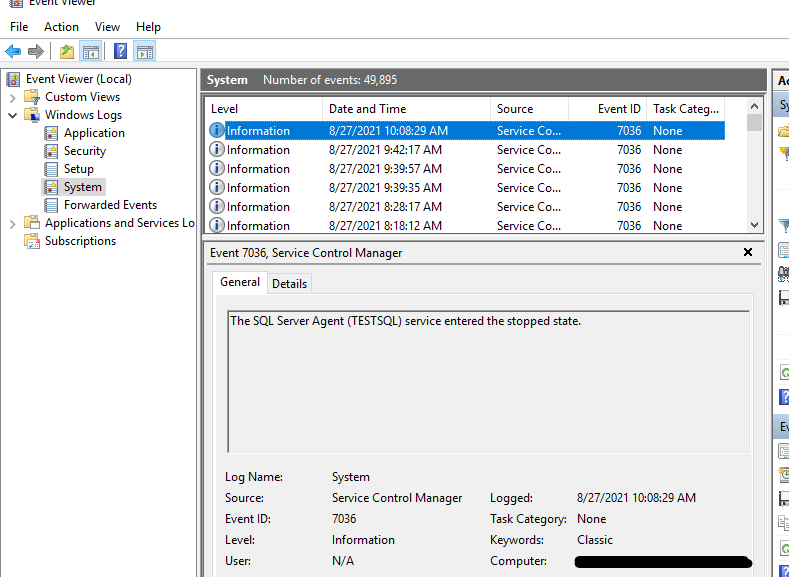The height and width of the screenshot is (577, 789).
Task: Switch to the Details tab
Action: click(x=289, y=284)
